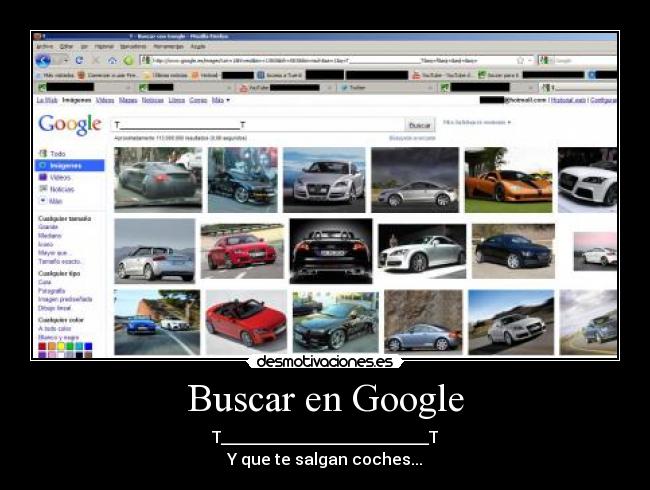Click bookmark star in address bar
The height and width of the screenshot is (490, 650).
click(x=520, y=61)
